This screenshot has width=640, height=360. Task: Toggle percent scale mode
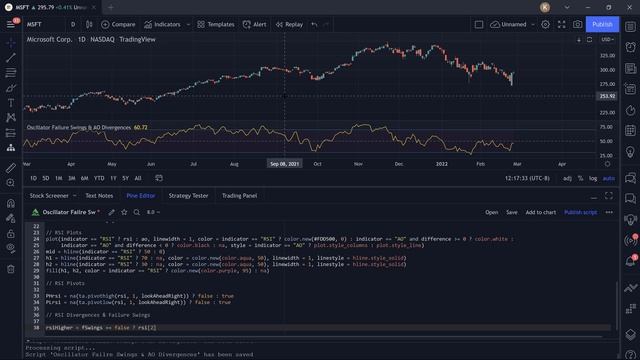[580, 178]
